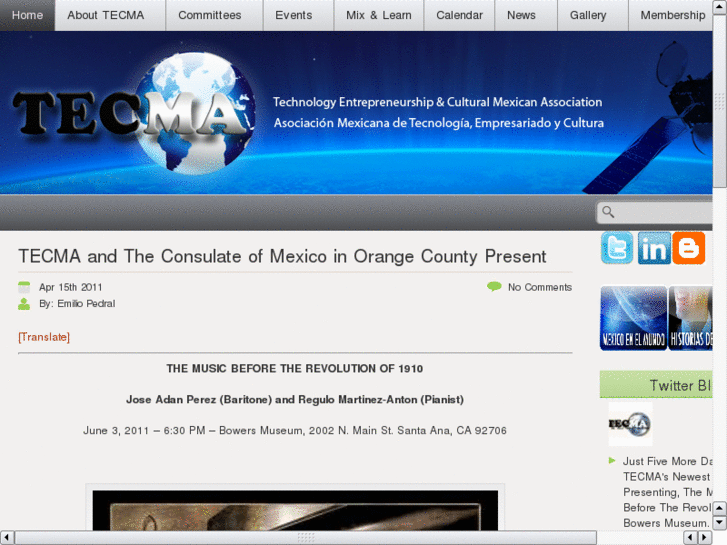Open the Blogger social icon

tap(689, 248)
